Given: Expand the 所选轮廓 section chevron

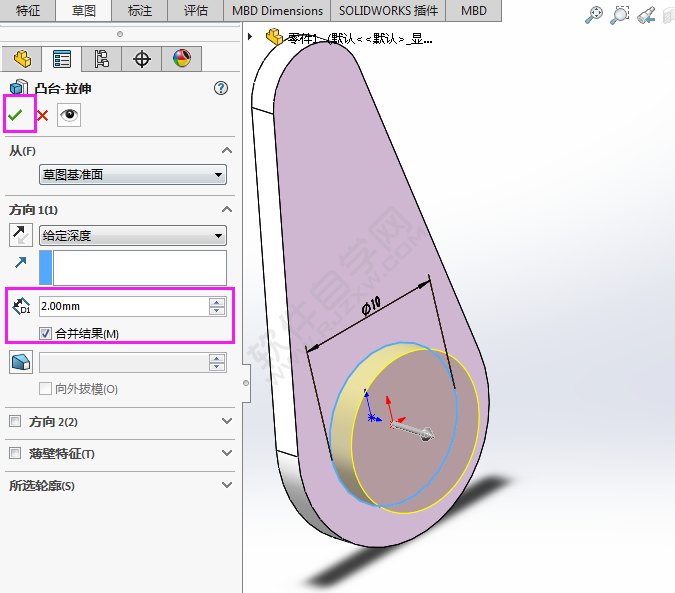Looking at the screenshot, I should (227, 485).
